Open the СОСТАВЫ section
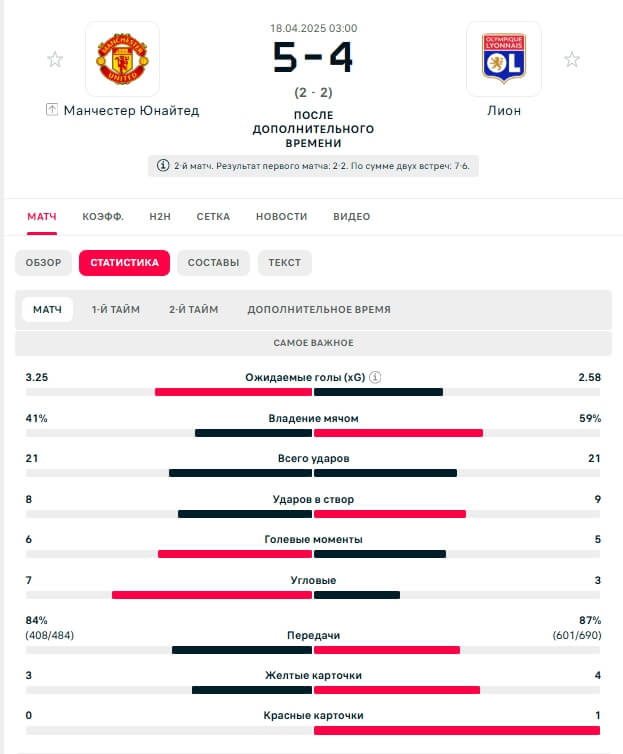The image size is (623, 754). pos(213,263)
